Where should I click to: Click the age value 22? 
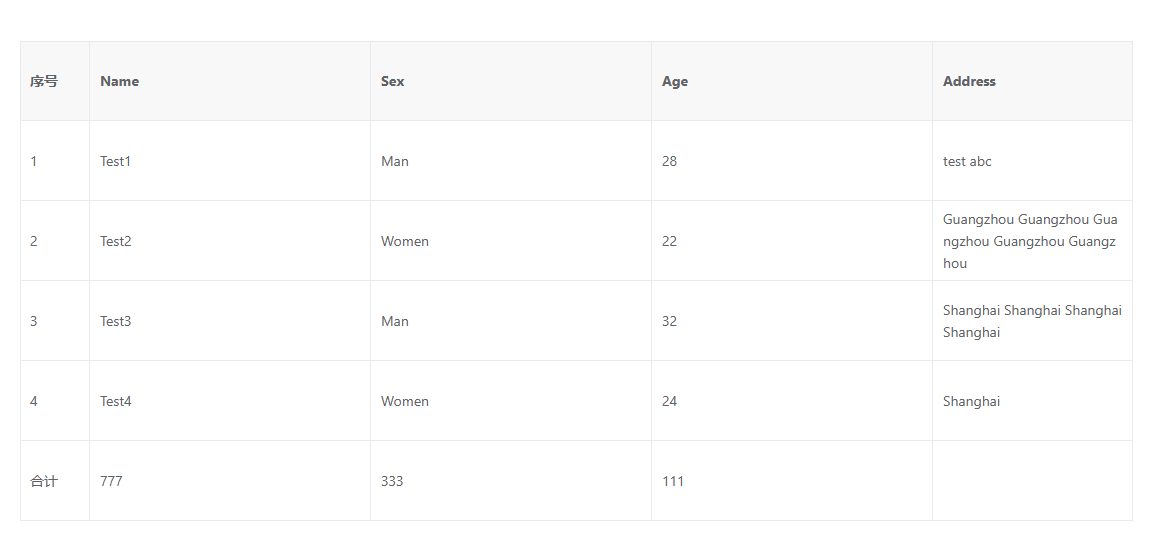[x=669, y=241]
